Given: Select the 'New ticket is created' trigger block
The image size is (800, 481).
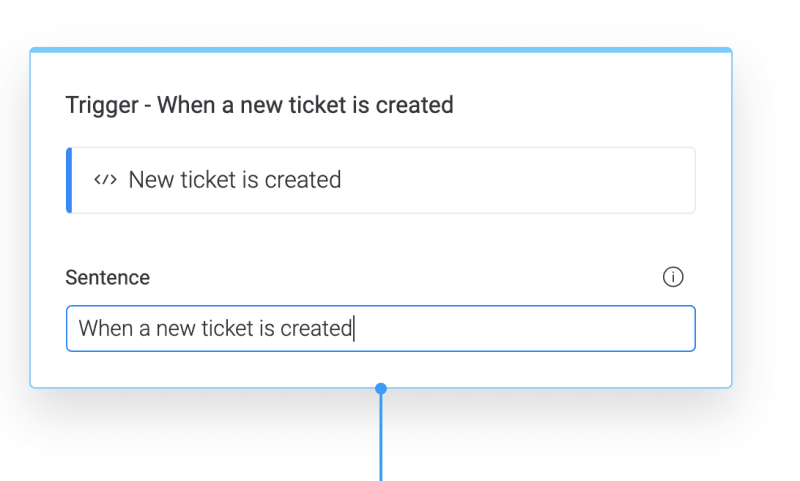Looking at the screenshot, I should pos(380,180).
